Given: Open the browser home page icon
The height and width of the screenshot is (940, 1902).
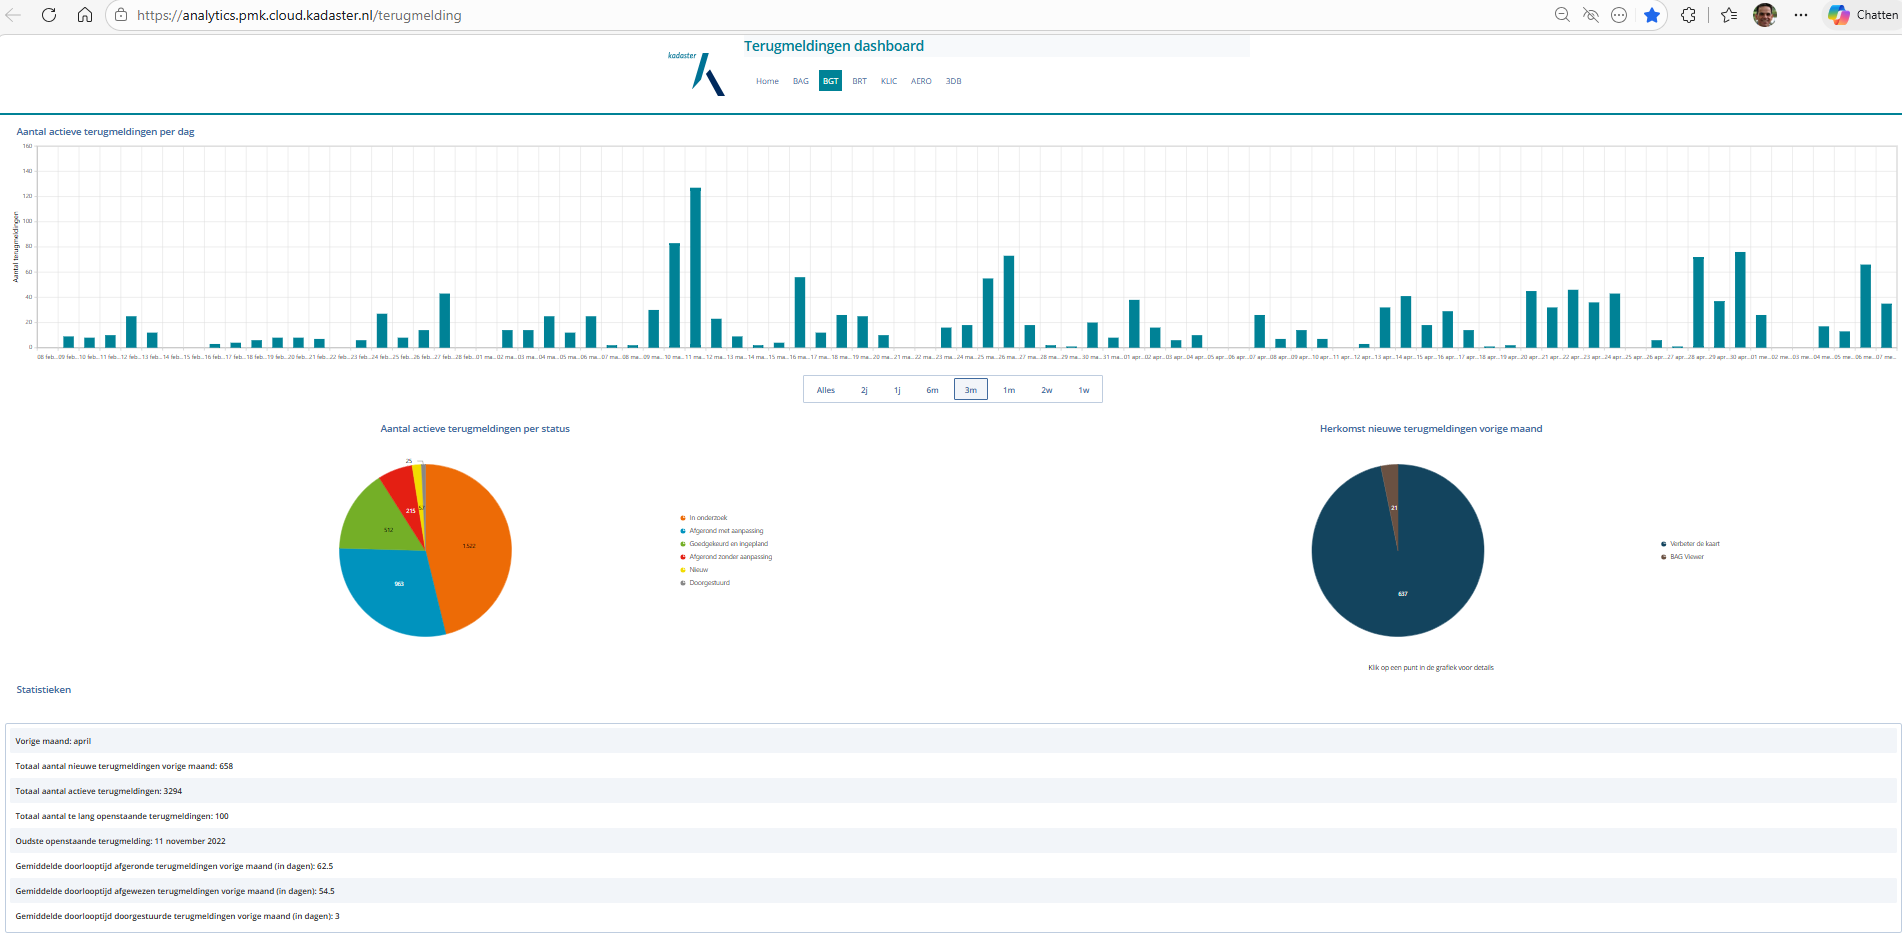Looking at the screenshot, I should point(85,15).
